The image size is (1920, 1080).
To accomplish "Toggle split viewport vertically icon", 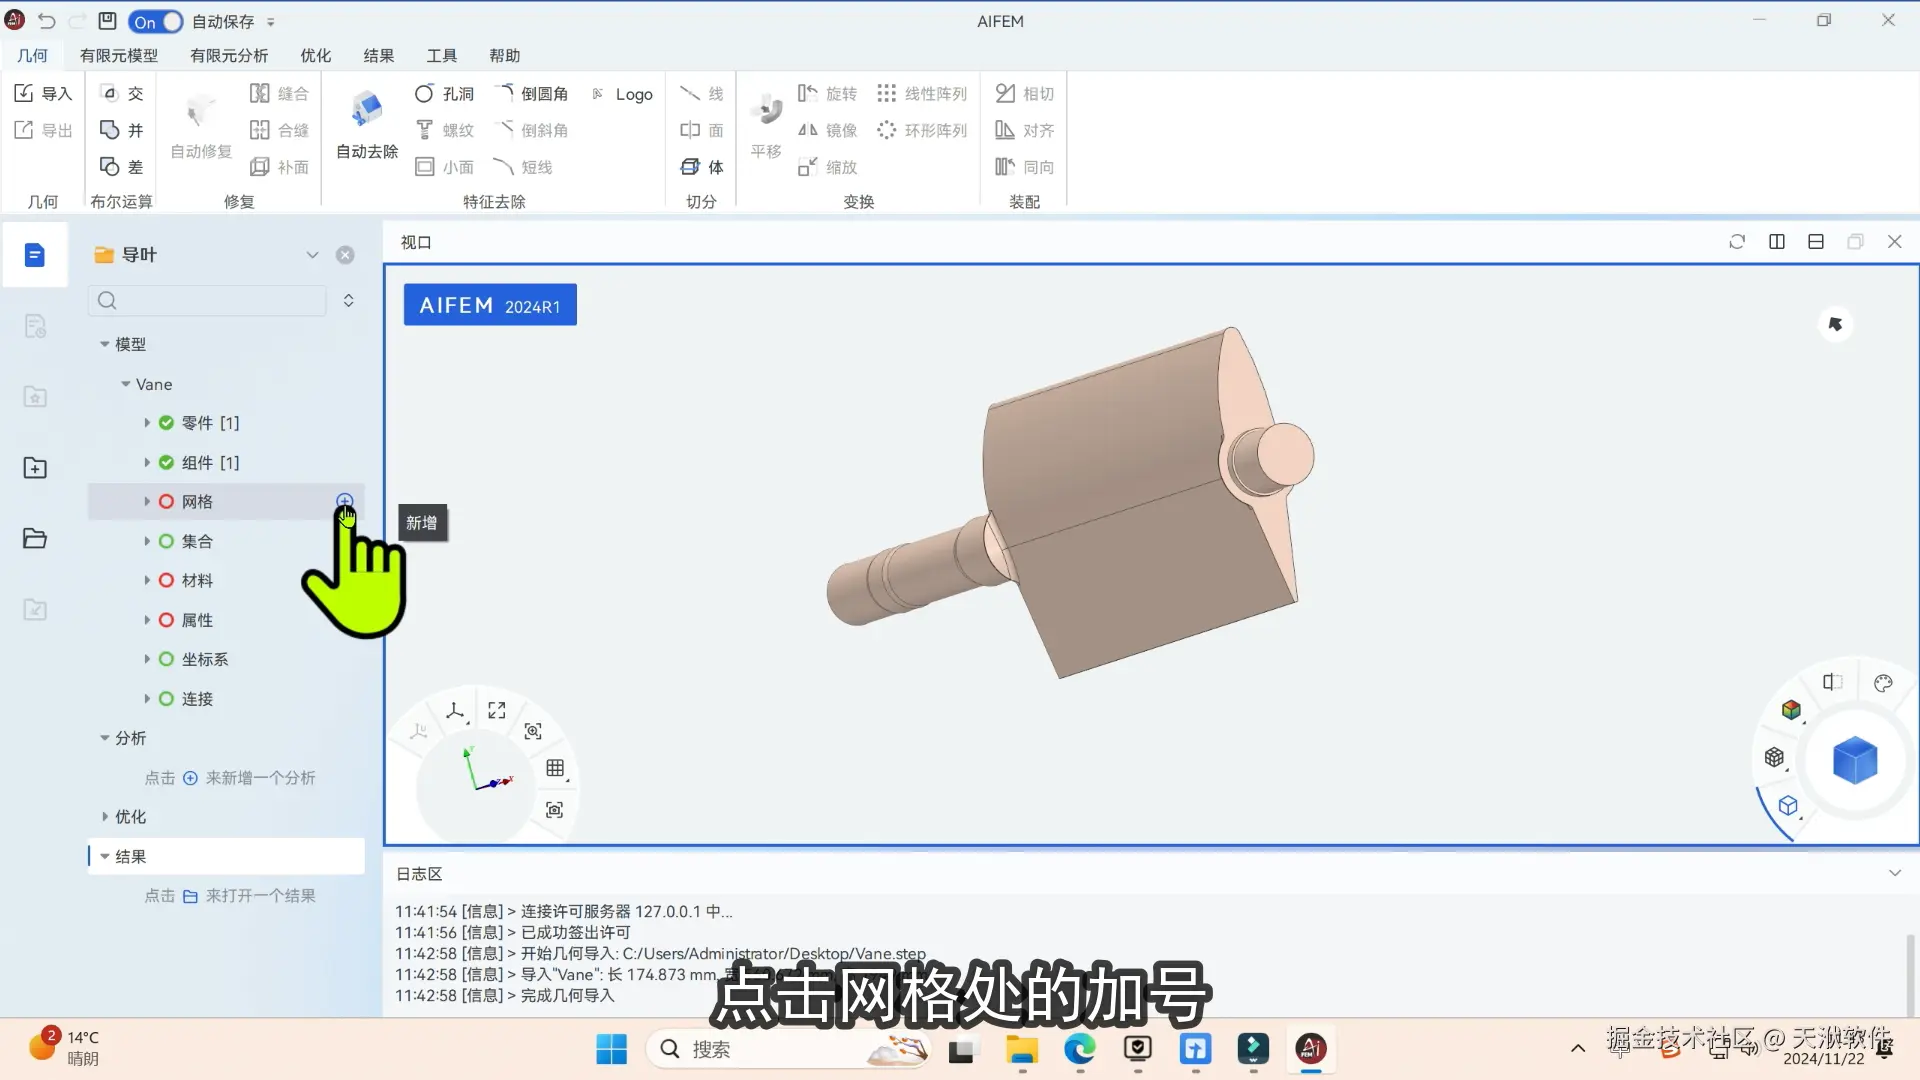I will pyautogui.click(x=1777, y=242).
